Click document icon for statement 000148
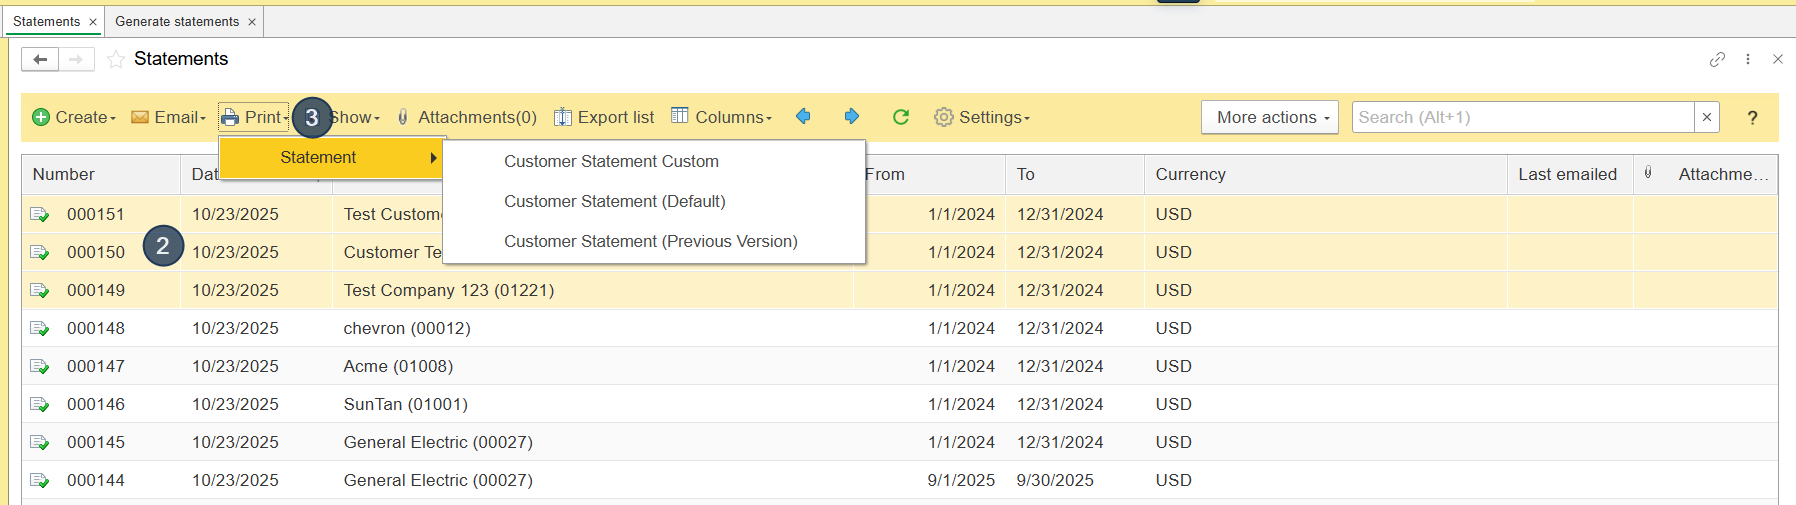Image resolution: width=1796 pixels, height=505 pixels. pyautogui.click(x=40, y=329)
